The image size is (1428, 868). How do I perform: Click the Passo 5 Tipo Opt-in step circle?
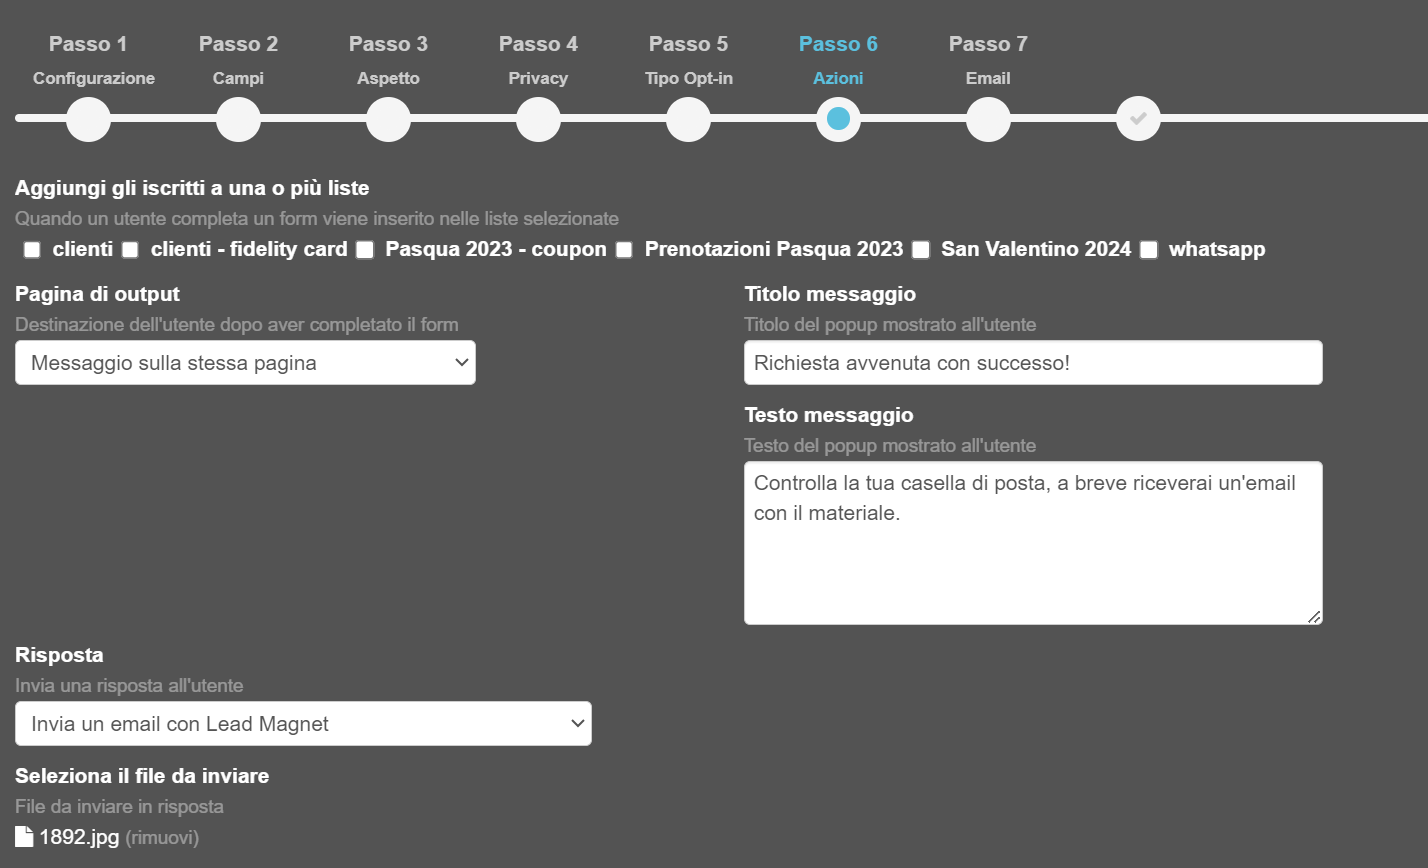point(688,118)
